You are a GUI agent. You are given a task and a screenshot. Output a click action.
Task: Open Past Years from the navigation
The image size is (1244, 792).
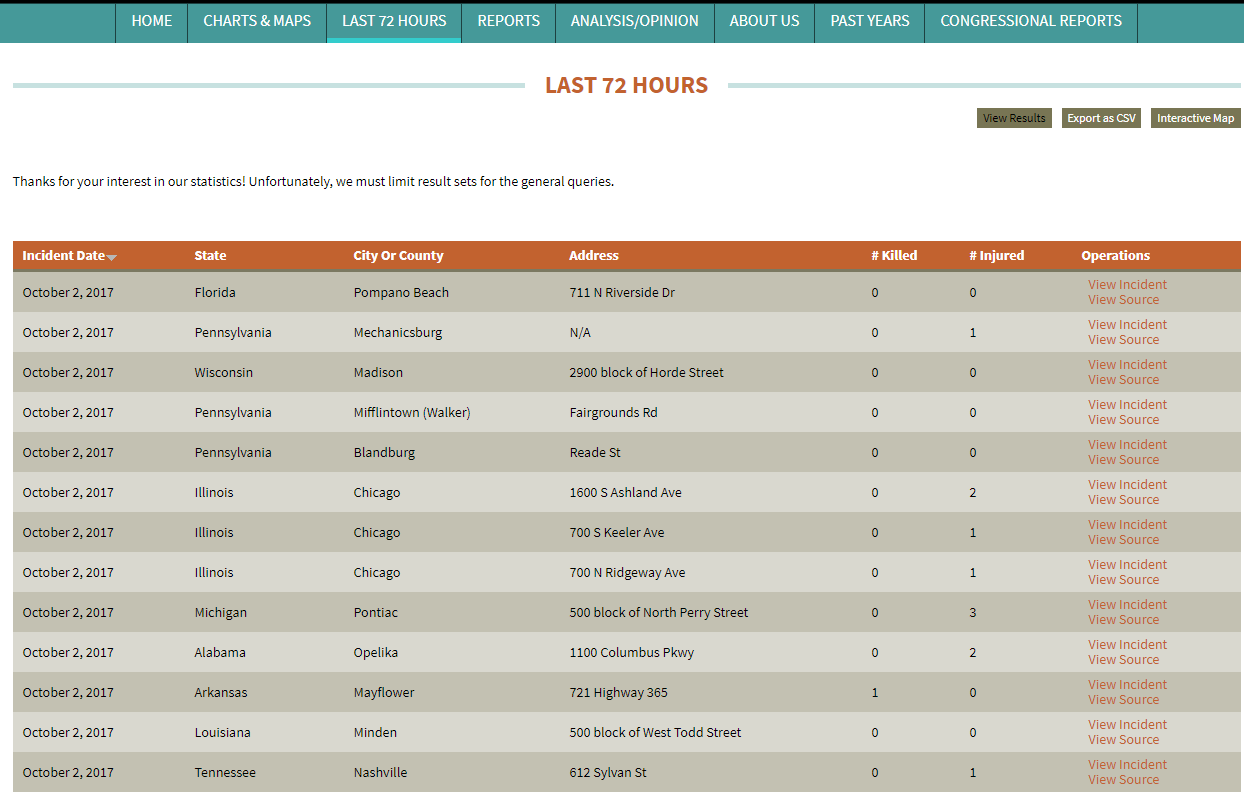(x=869, y=21)
